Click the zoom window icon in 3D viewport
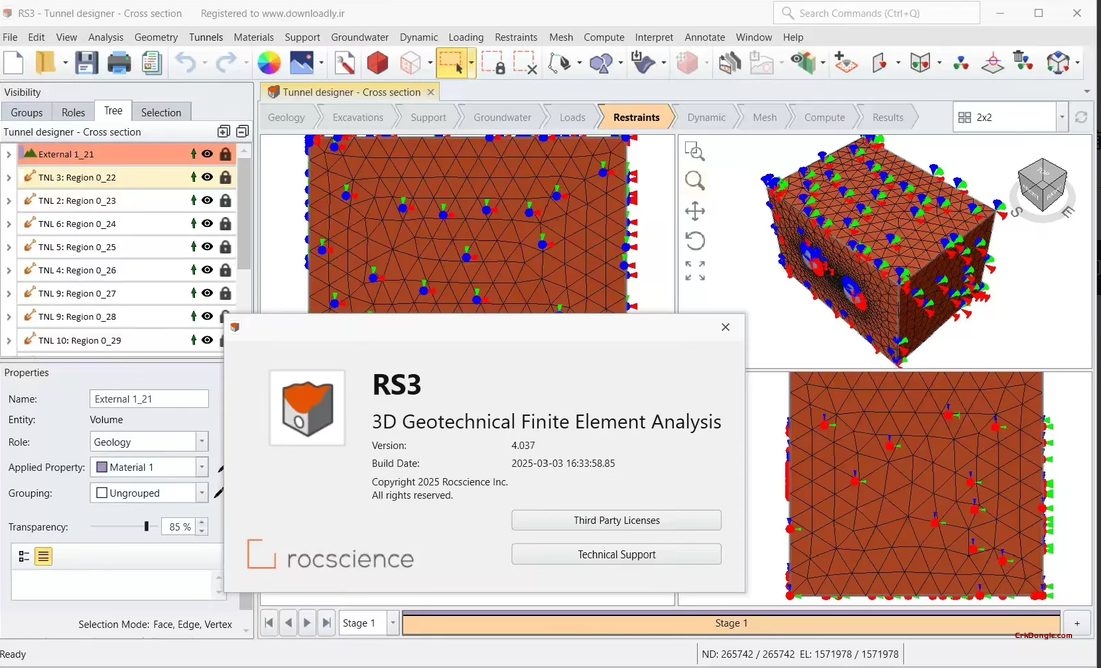 pos(694,151)
